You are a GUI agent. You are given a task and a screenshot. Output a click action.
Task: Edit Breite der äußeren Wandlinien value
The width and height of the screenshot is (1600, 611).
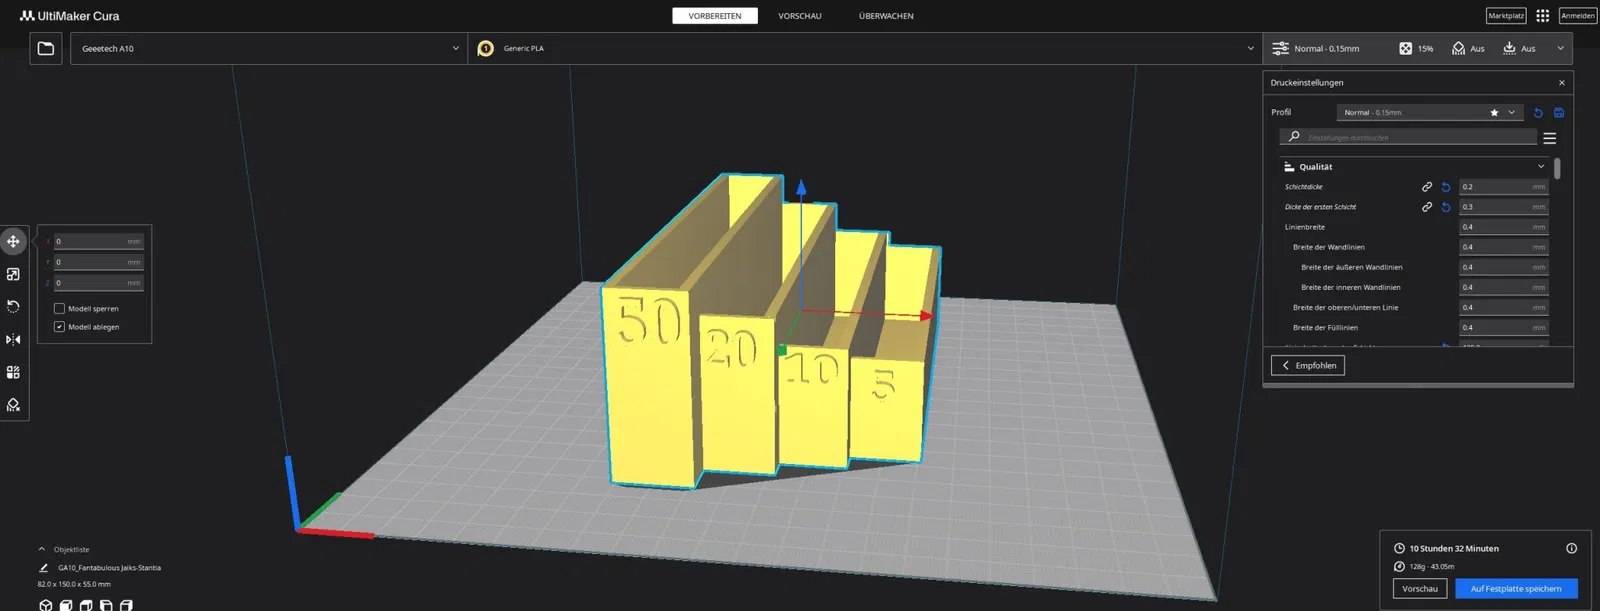tap(1504, 267)
